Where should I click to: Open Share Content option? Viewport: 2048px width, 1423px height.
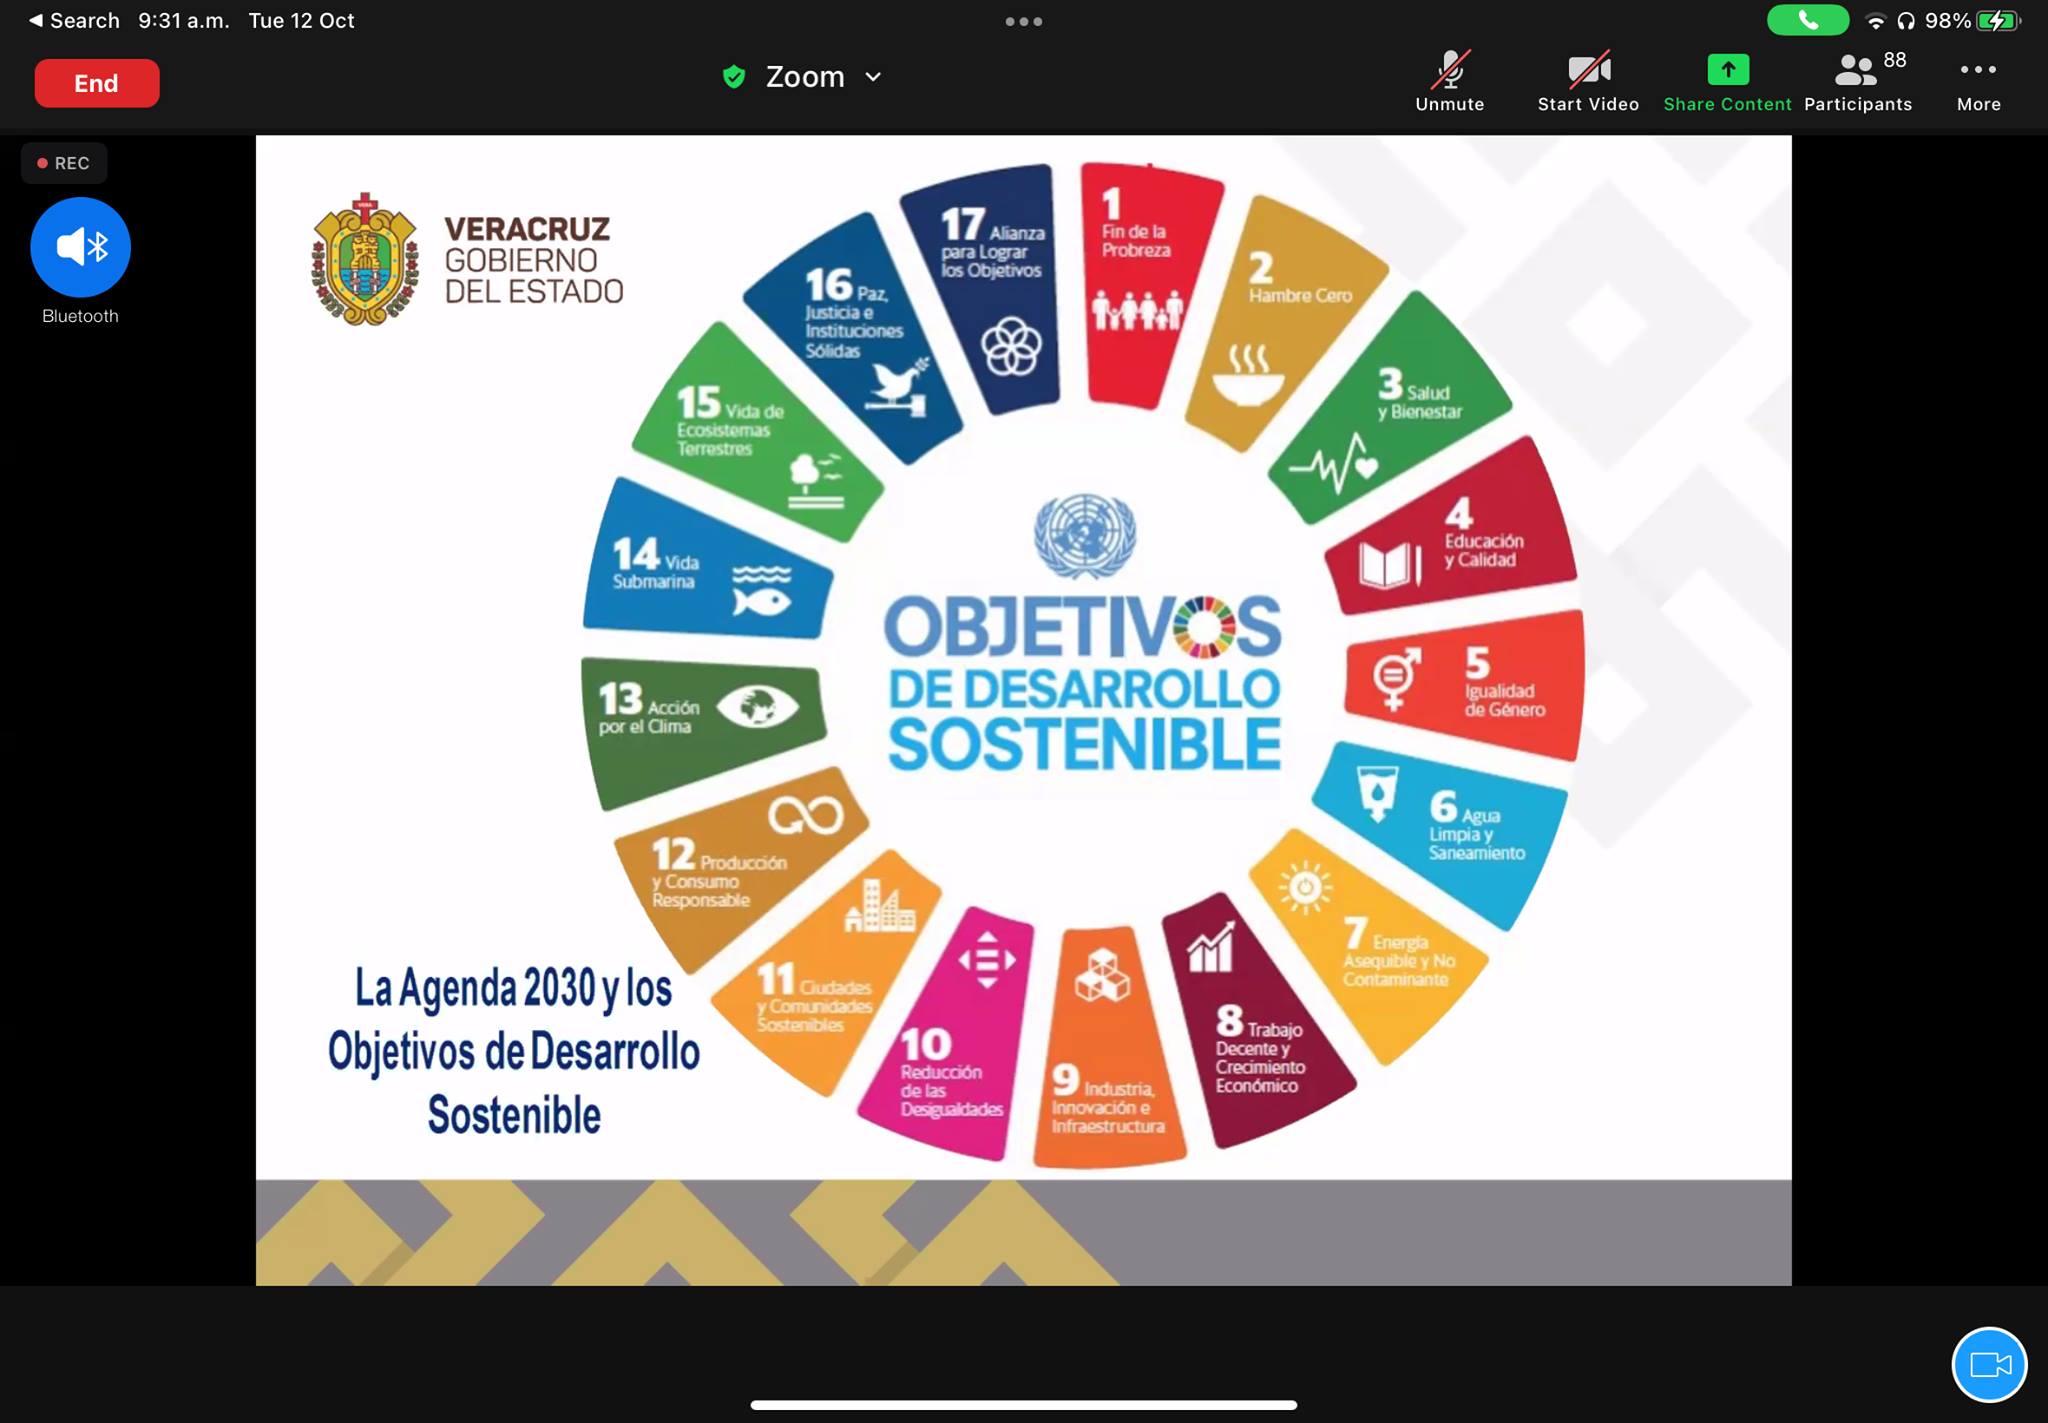(1727, 81)
